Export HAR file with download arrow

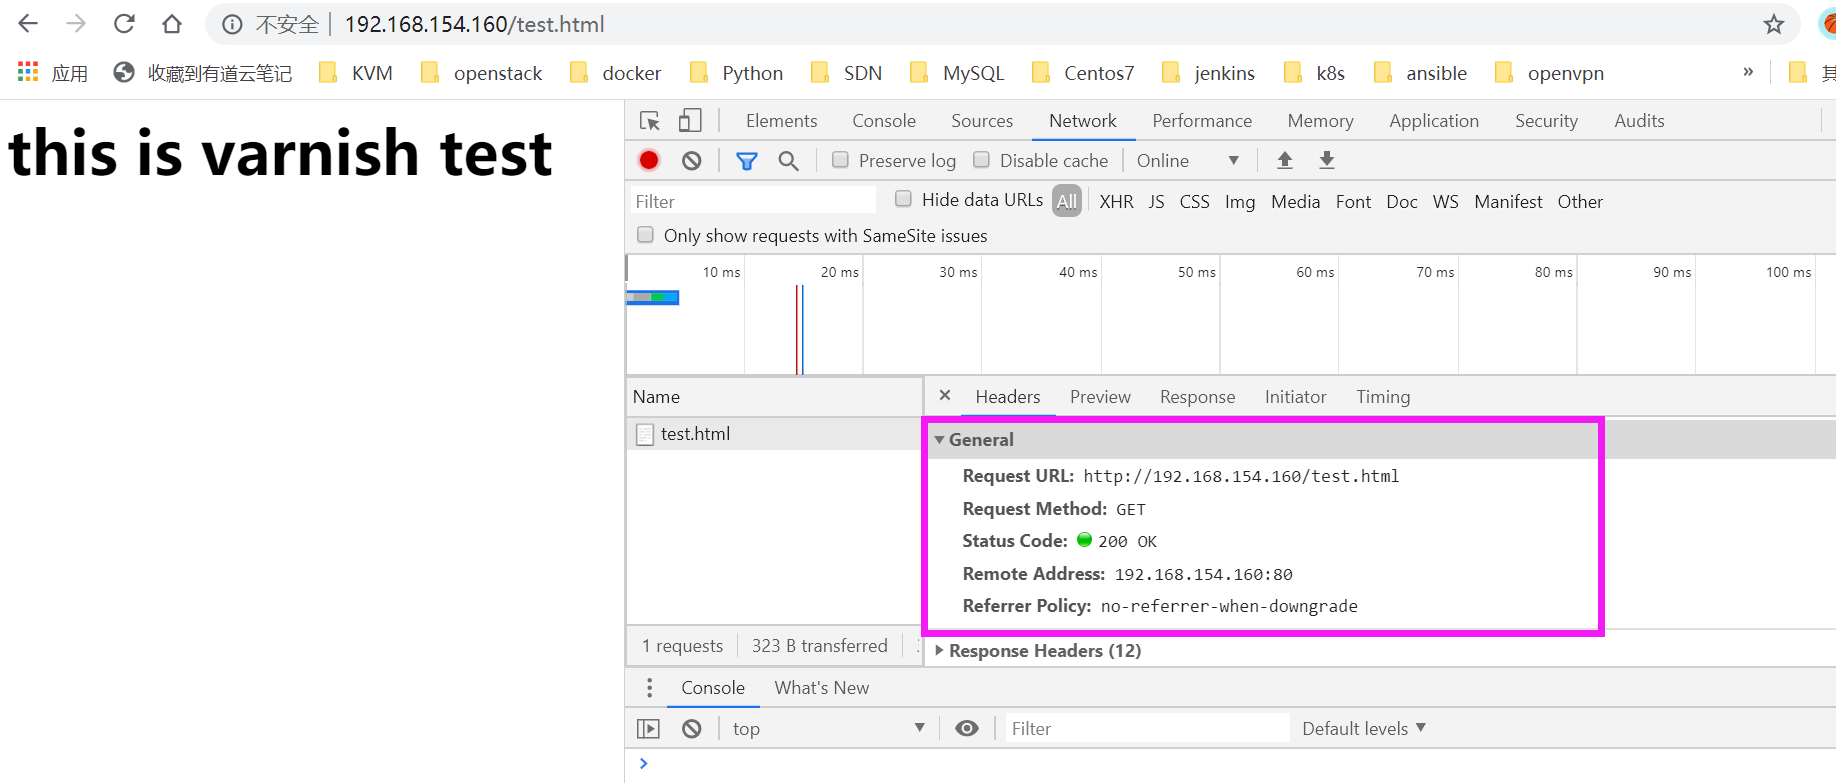click(1327, 160)
